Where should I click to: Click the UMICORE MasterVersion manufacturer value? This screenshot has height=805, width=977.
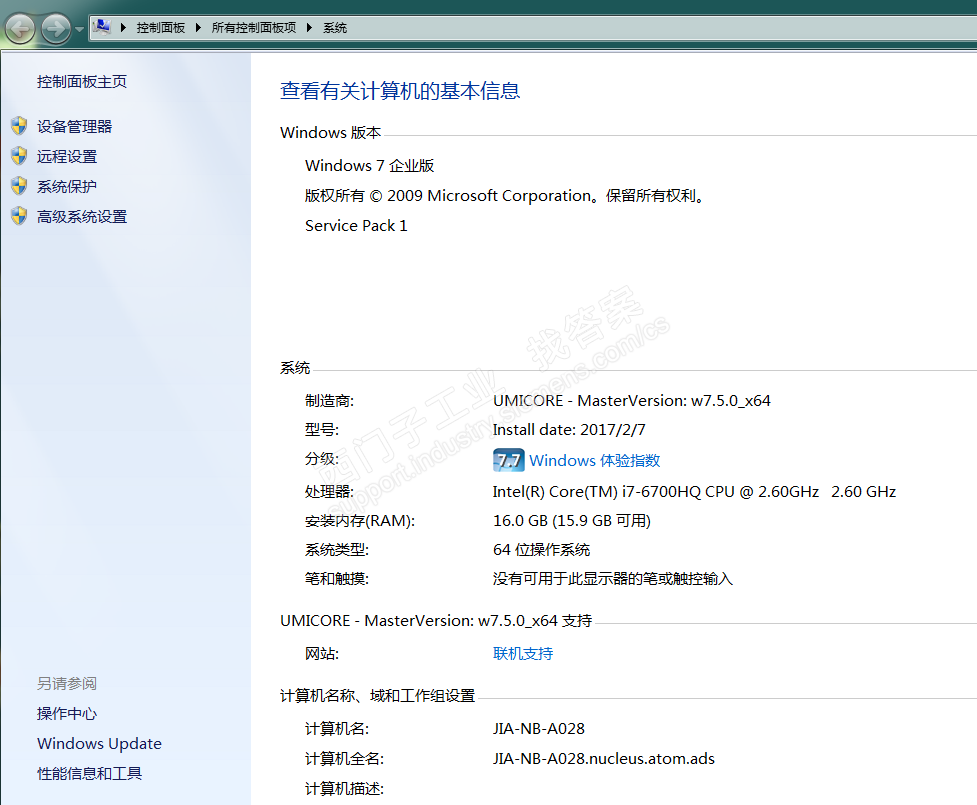[x=632, y=401]
